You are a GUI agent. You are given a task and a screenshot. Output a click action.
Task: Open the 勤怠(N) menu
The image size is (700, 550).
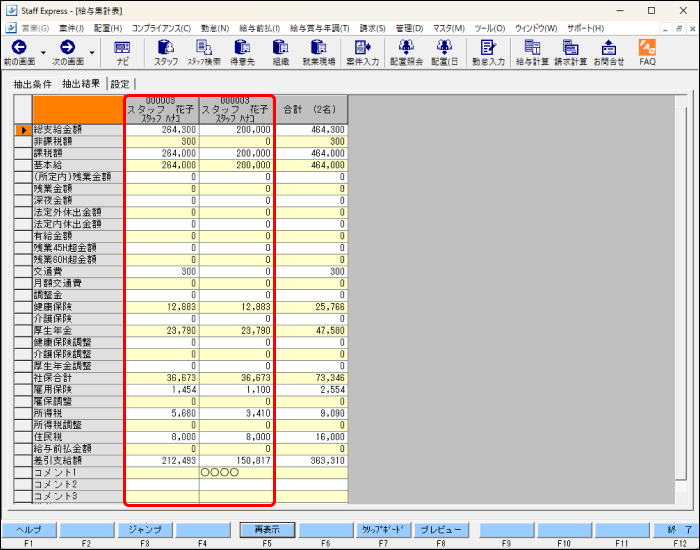click(x=215, y=28)
